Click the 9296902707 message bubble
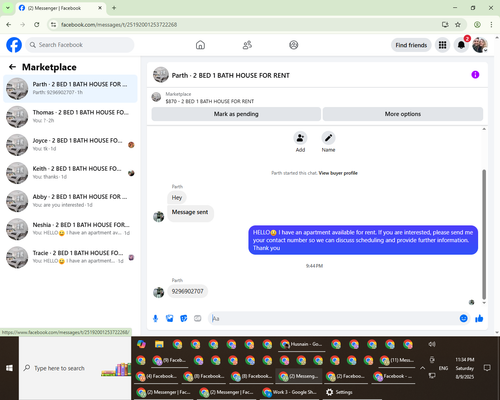Screen dimensions: 500x400 (x=188, y=291)
